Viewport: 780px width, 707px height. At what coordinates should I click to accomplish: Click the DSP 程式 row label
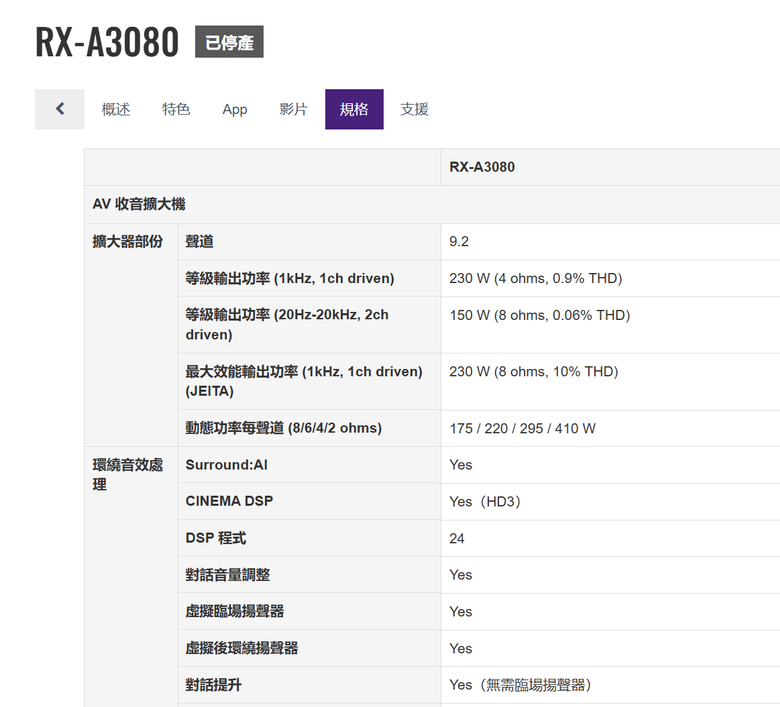(216, 538)
